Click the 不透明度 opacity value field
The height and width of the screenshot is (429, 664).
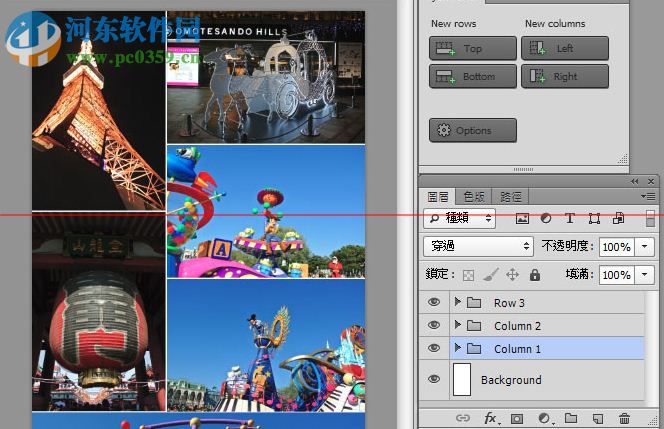coord(616,246)
